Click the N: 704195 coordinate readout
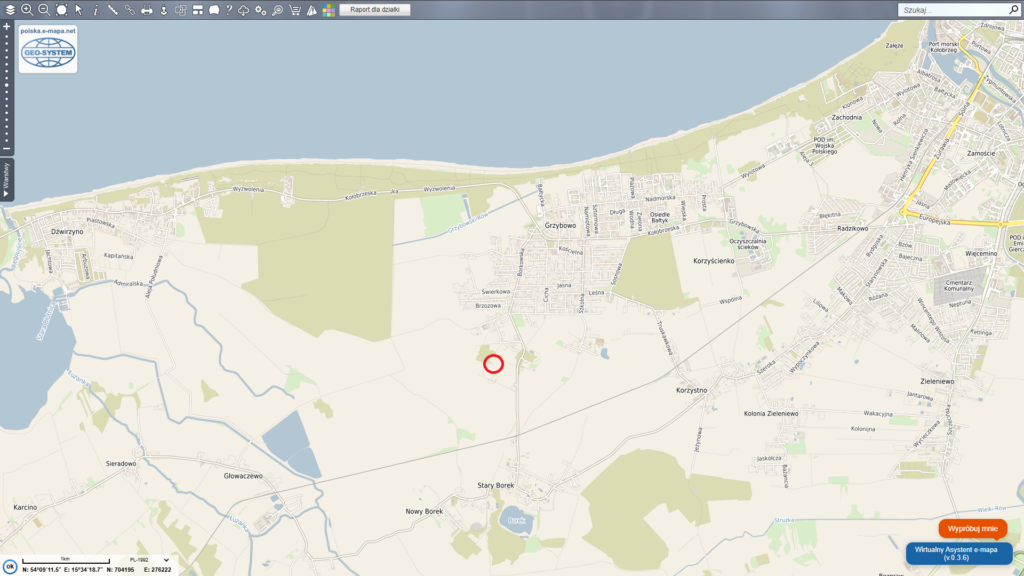Image resolution: width=1024 pixels, height=576 pixels. click(118, 569)
